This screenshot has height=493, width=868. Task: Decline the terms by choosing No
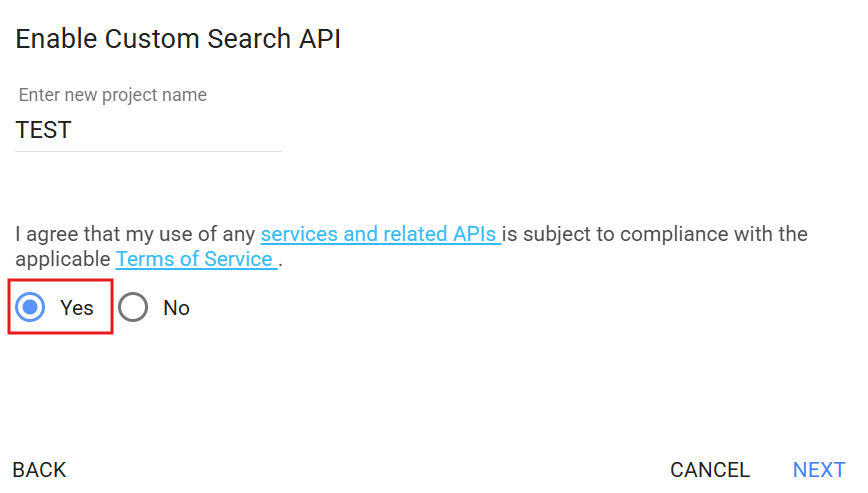pos(133,307)
